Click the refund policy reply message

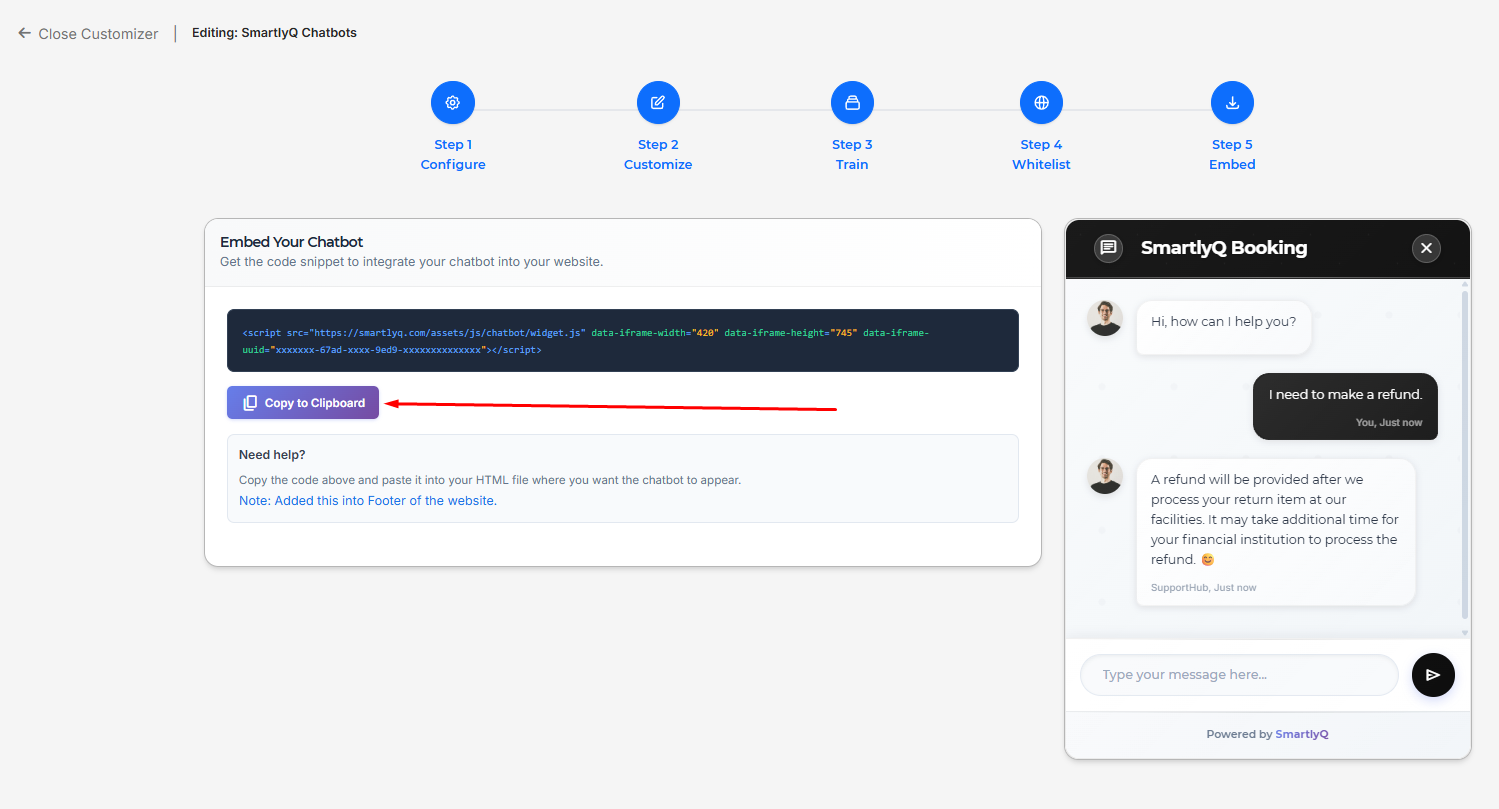[1276, 532]
